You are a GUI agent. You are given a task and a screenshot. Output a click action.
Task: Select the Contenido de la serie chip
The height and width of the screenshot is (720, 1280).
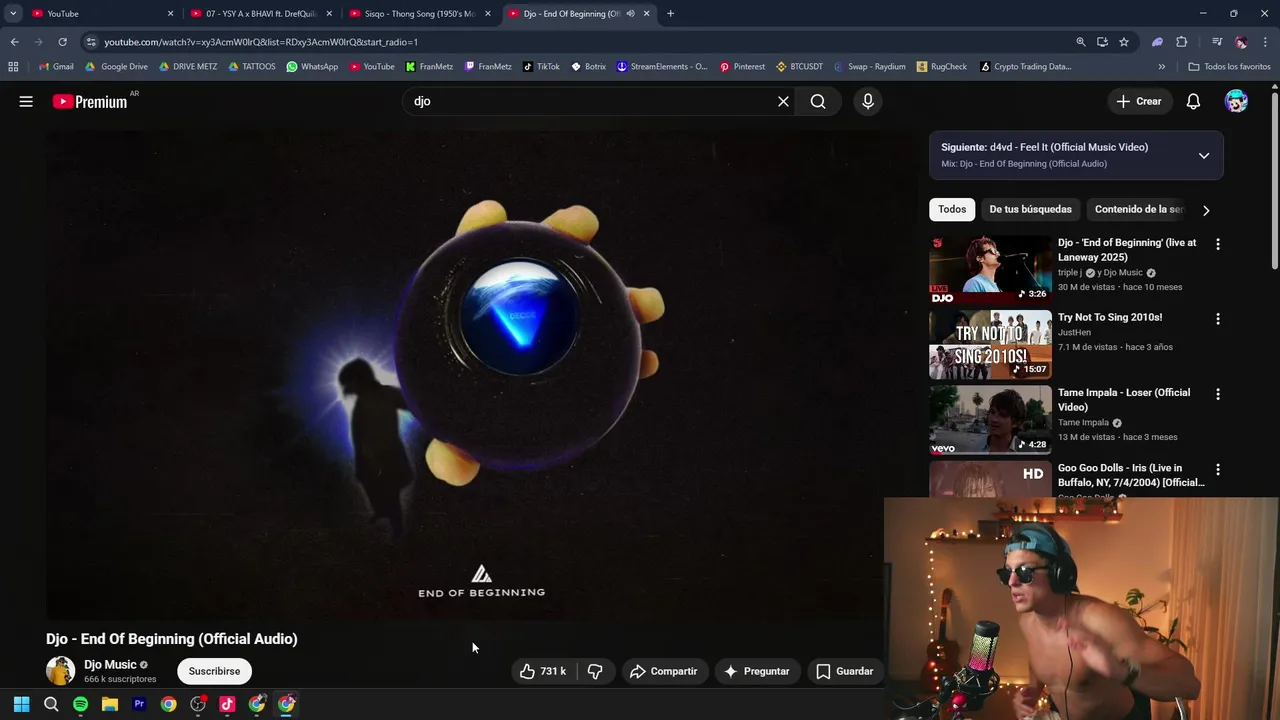point(1138,209)
